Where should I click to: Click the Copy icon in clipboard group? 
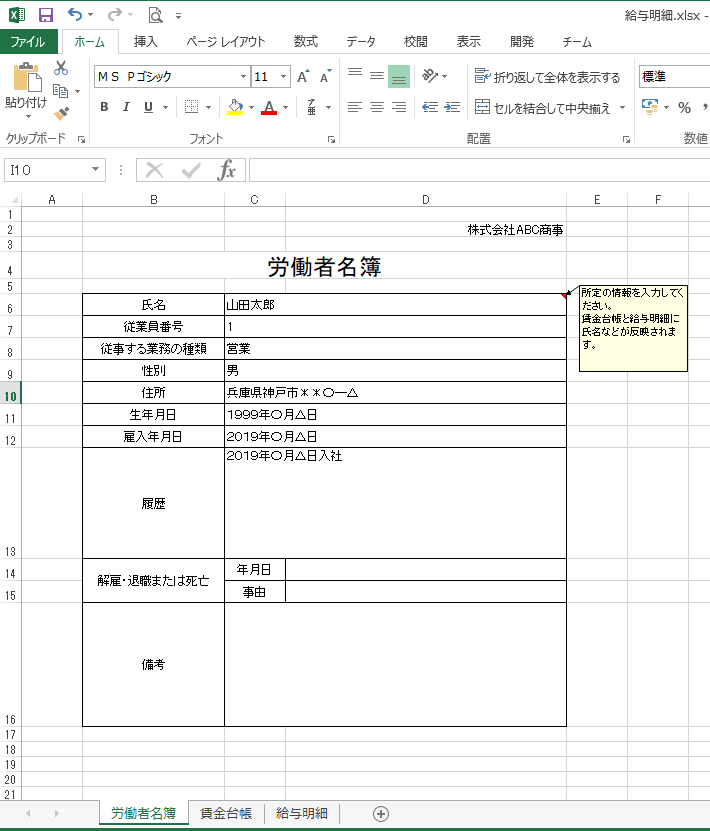(60, 91)
